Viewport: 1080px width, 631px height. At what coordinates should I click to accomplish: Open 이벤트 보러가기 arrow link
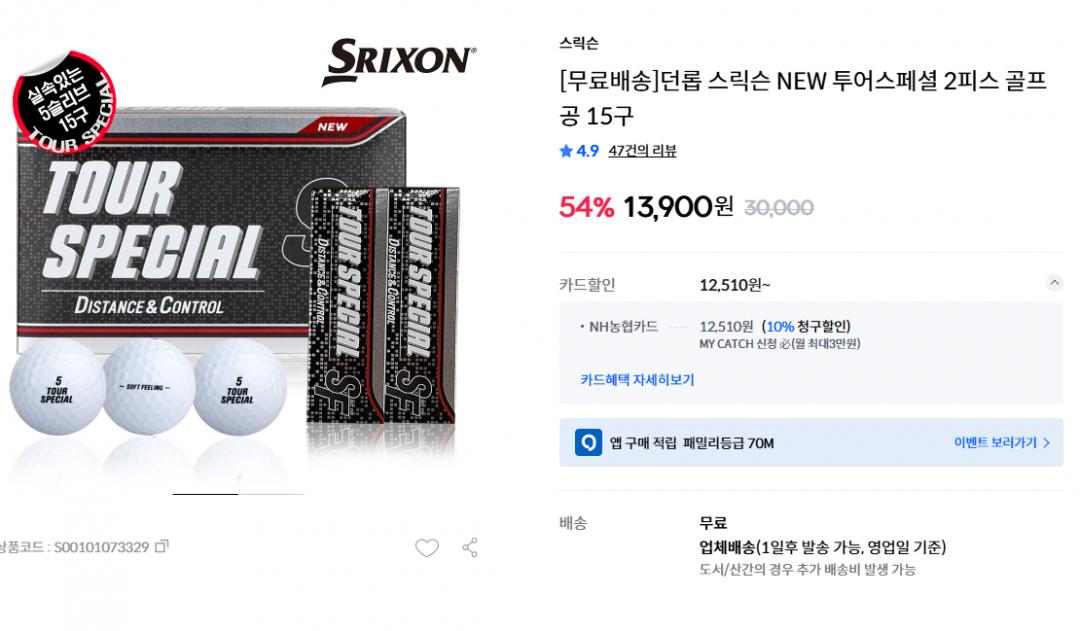[x=1002, y=442]
